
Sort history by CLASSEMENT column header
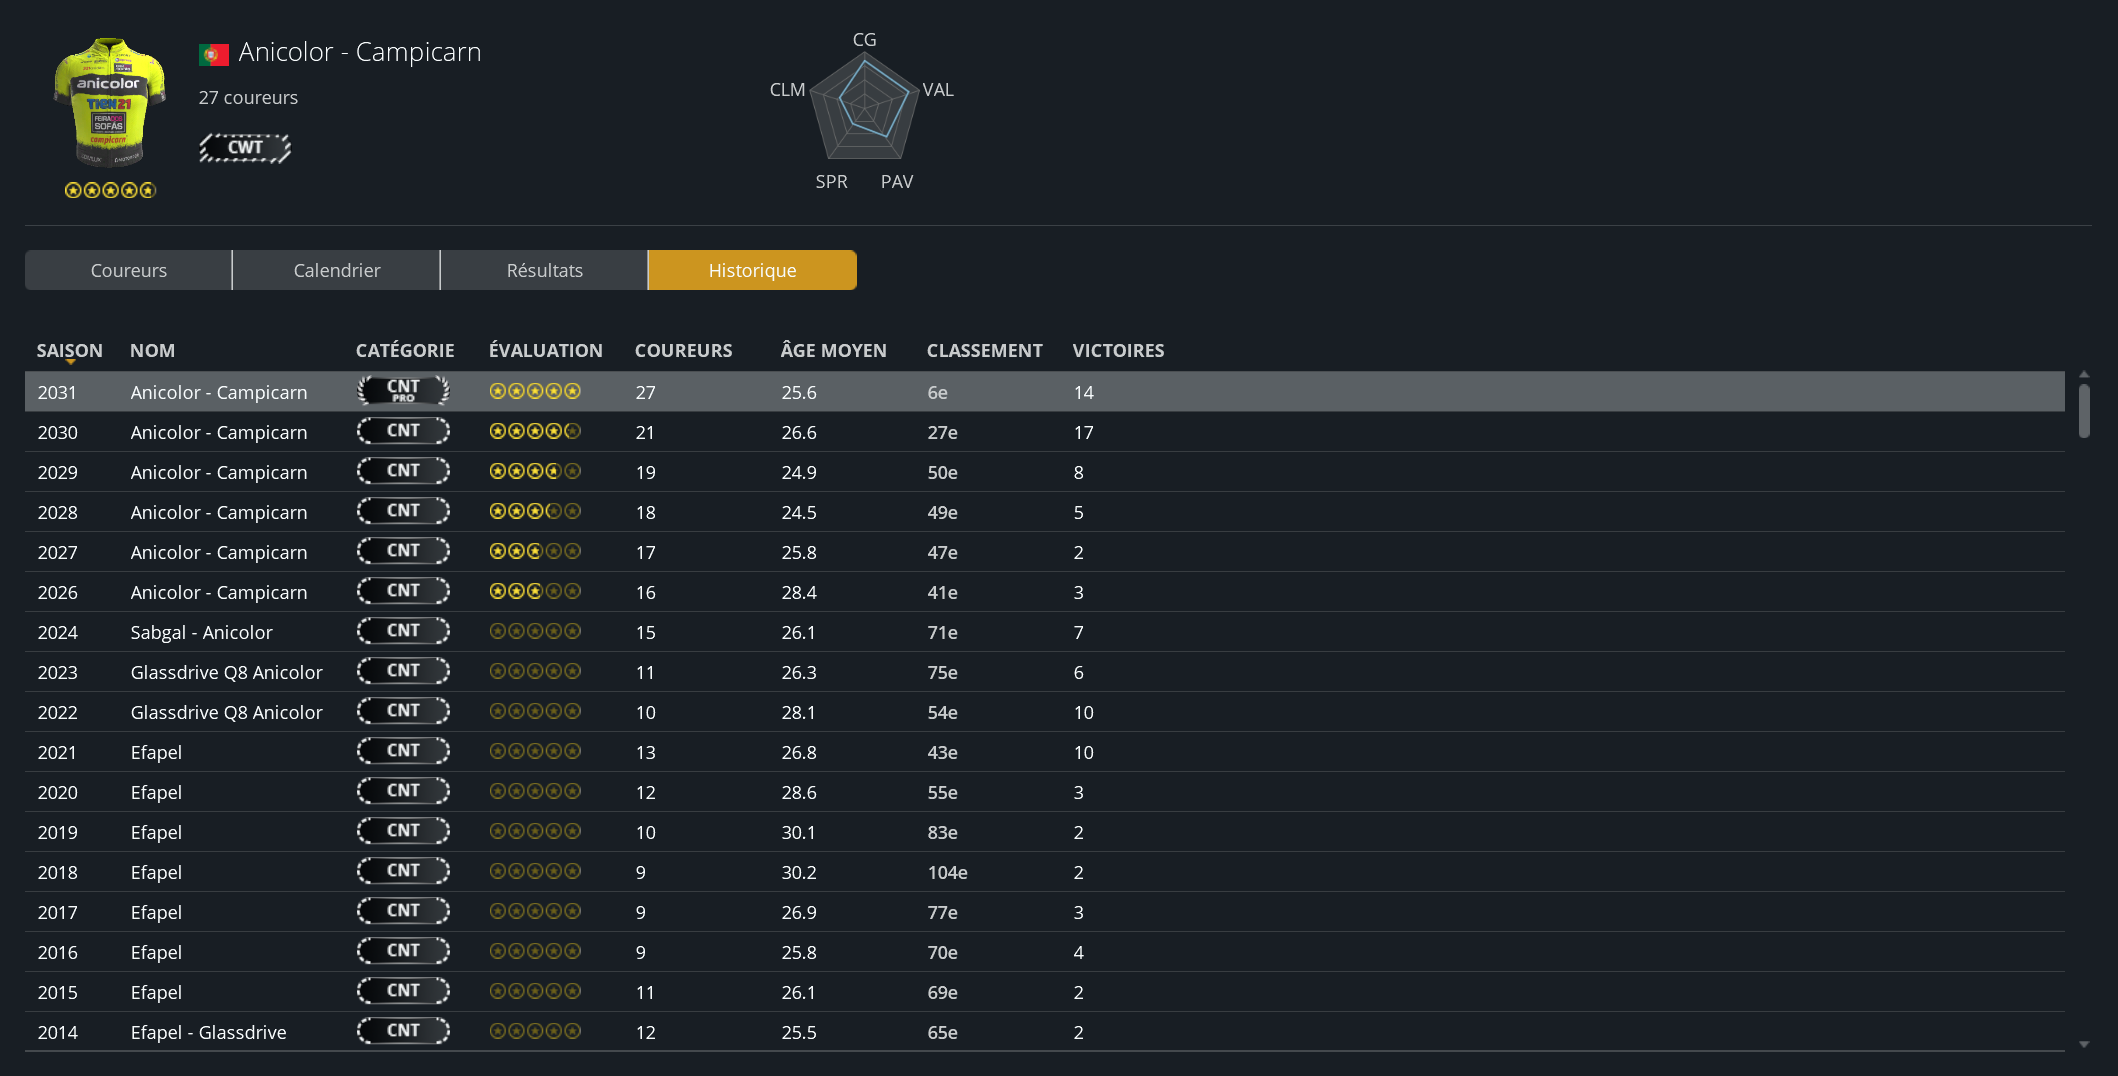[x=984, y=351]
